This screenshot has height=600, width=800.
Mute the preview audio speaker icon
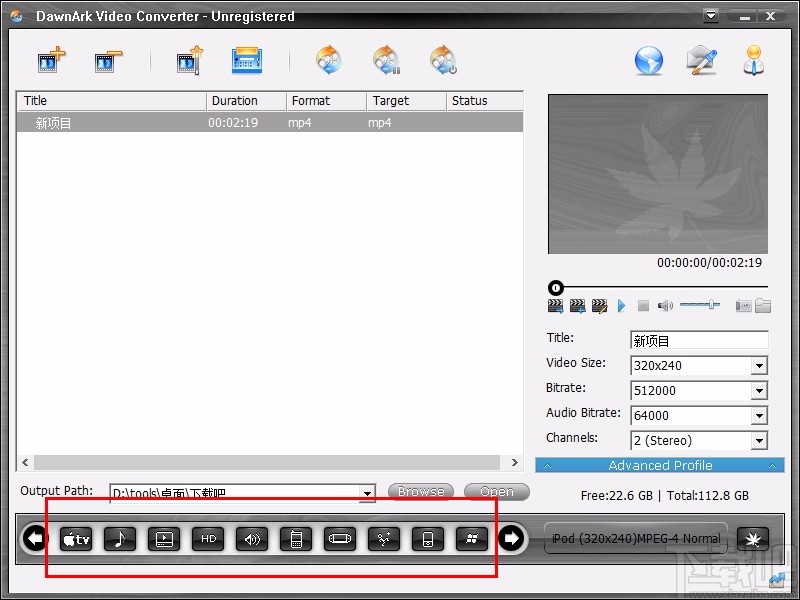665,305
